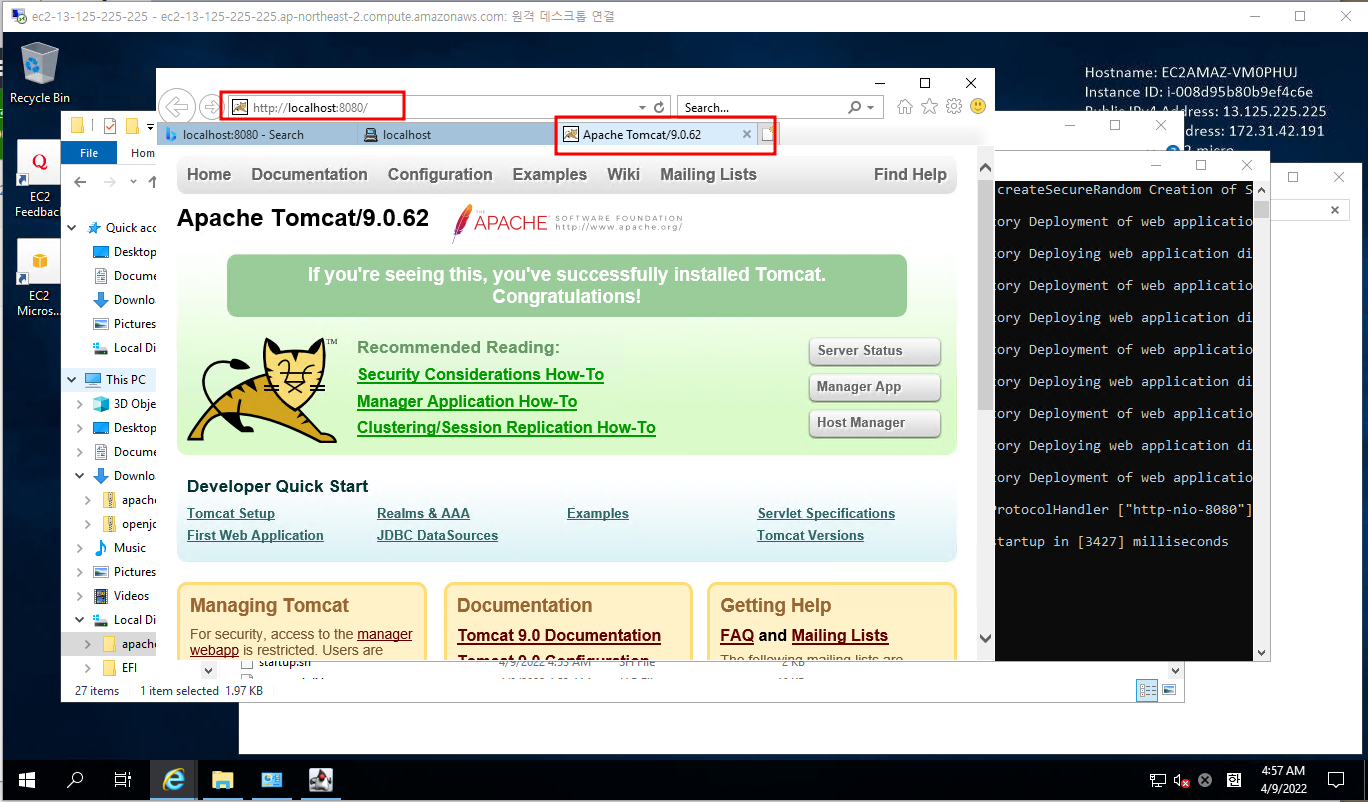Open the search provider dropdown arrow
This screenshot has height=802, width=1368.
(871, 107)
